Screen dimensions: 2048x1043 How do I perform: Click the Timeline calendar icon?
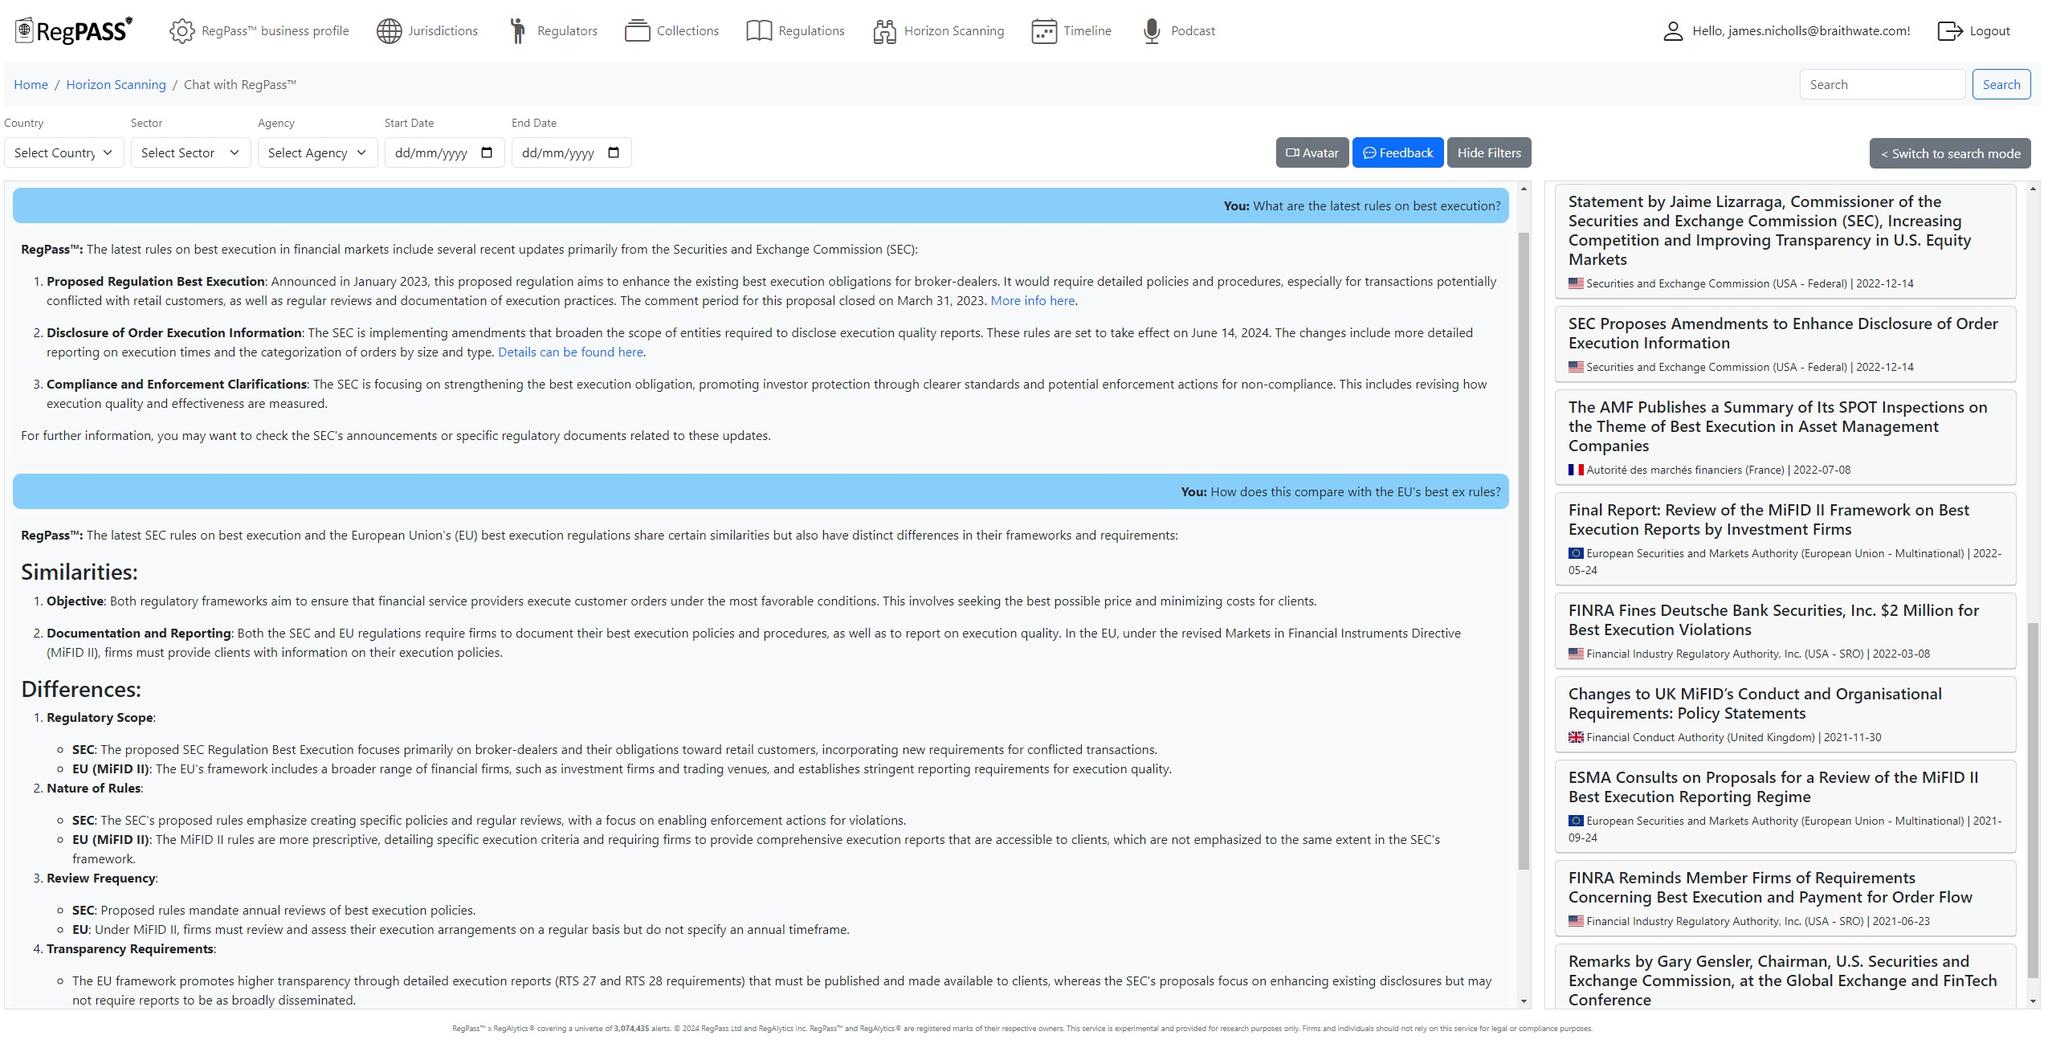pos(1044,31)
